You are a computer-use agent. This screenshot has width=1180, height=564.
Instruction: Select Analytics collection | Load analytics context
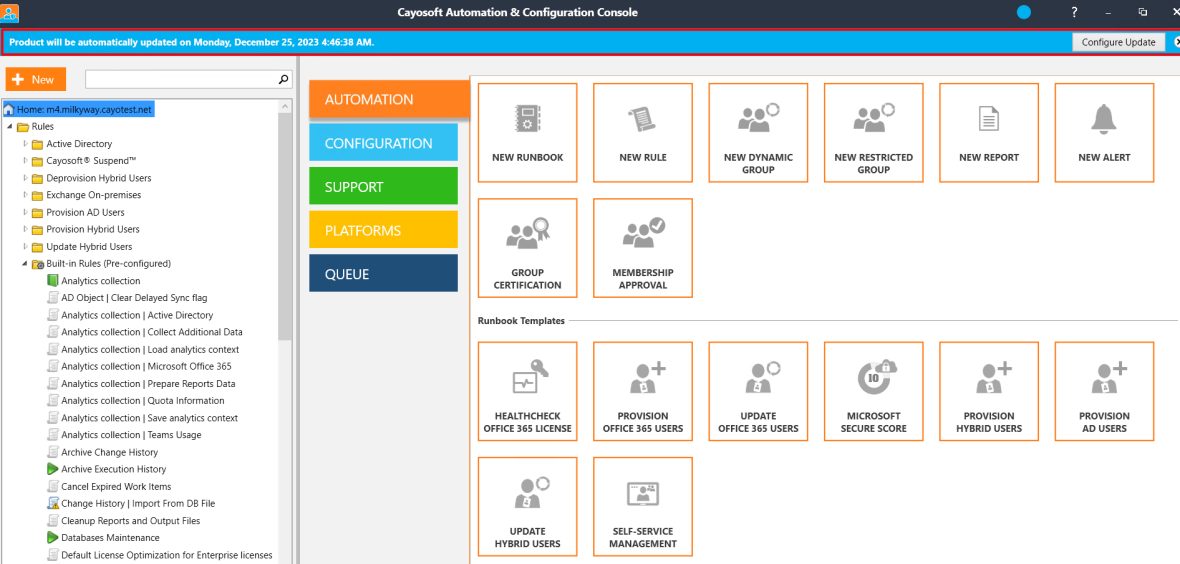pyautogui.click(x=150, y=349)
